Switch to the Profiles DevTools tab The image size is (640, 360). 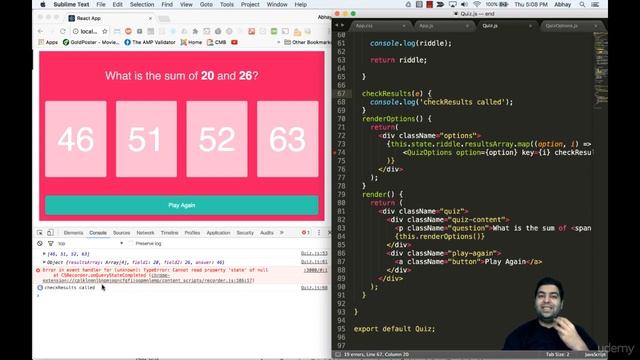(x=192, y=233)
